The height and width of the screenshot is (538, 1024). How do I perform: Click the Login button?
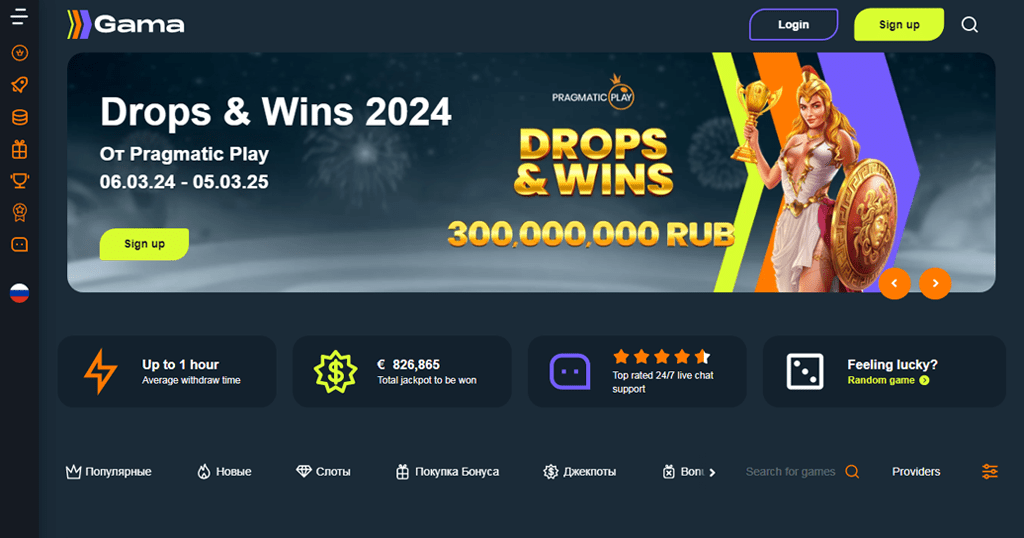[x=793, y=25]
